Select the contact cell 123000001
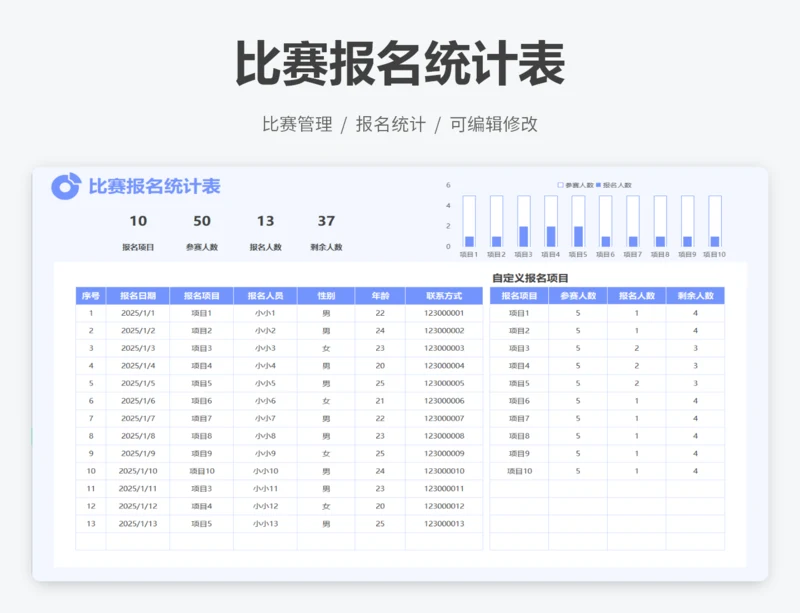The height and width of the screenshot is (613, 800). (x=444, y=313)
